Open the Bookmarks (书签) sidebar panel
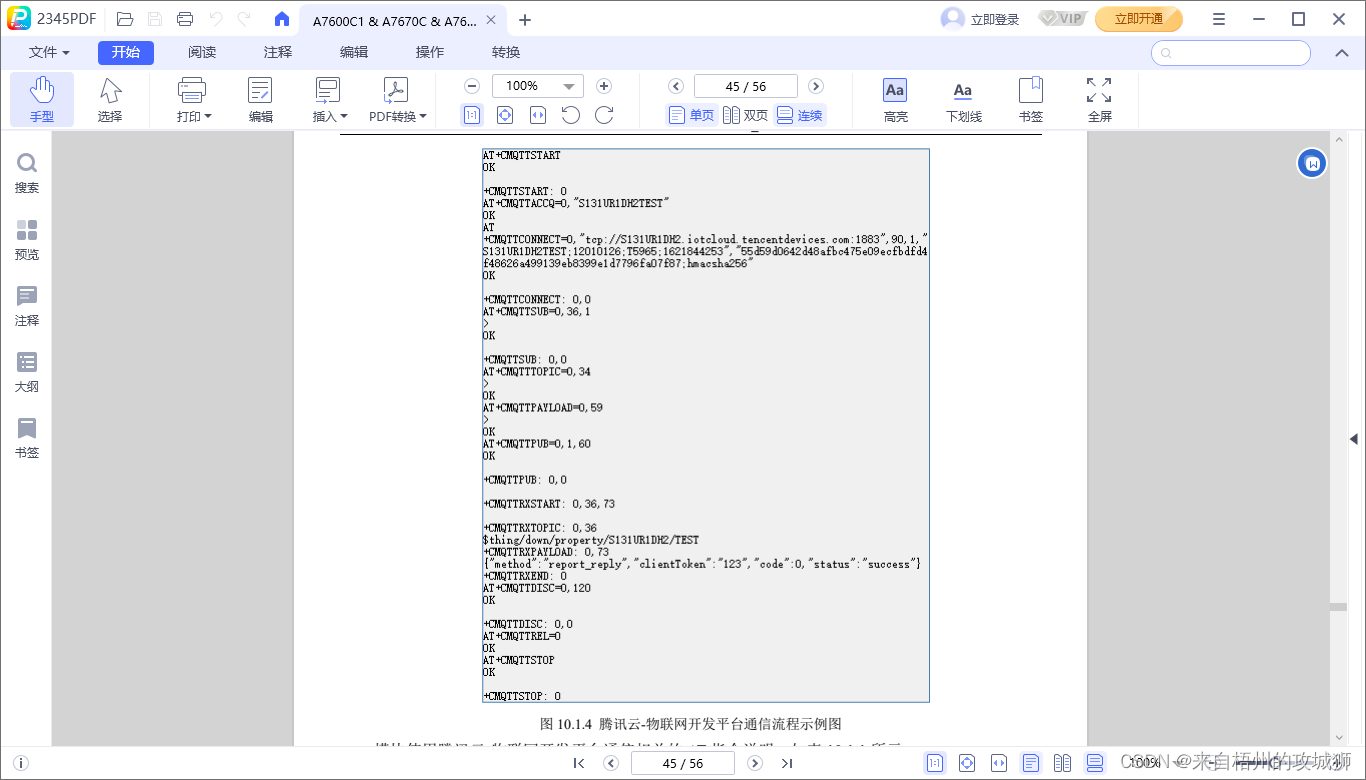The height and width of the screenshot is (780, 1366). (27, 438)
